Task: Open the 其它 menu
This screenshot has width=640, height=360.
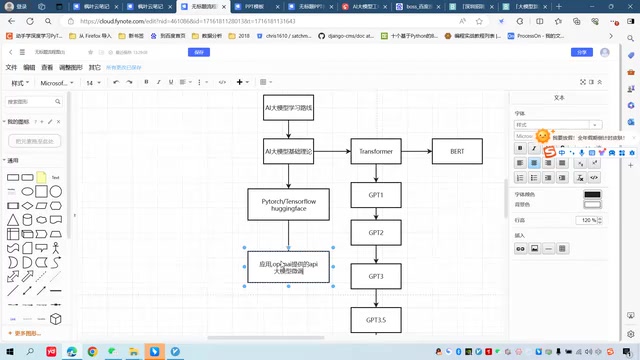Action: point(95,67)
